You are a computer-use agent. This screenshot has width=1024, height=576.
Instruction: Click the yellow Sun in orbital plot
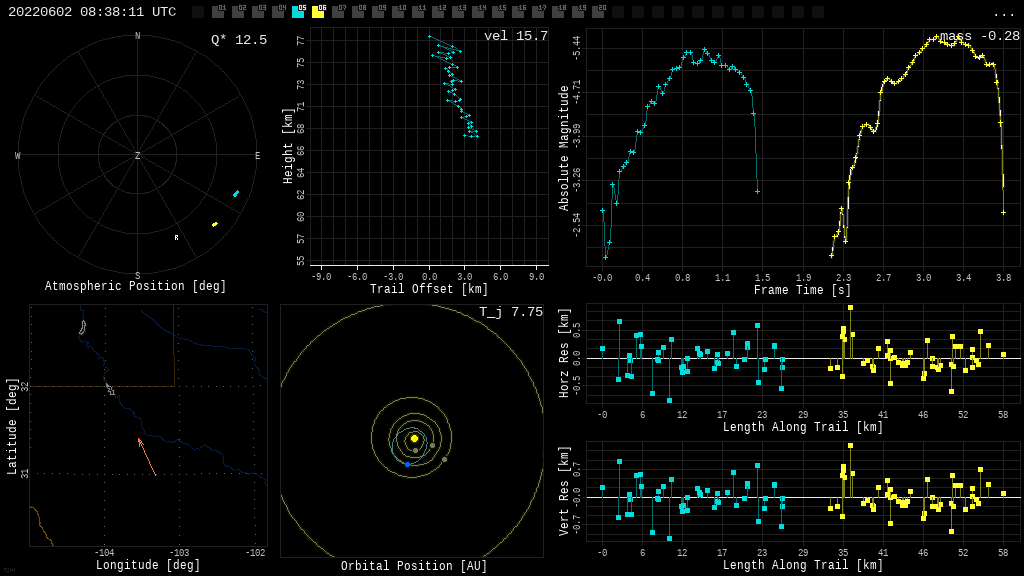pyautogui.click(x=414, y=438)
